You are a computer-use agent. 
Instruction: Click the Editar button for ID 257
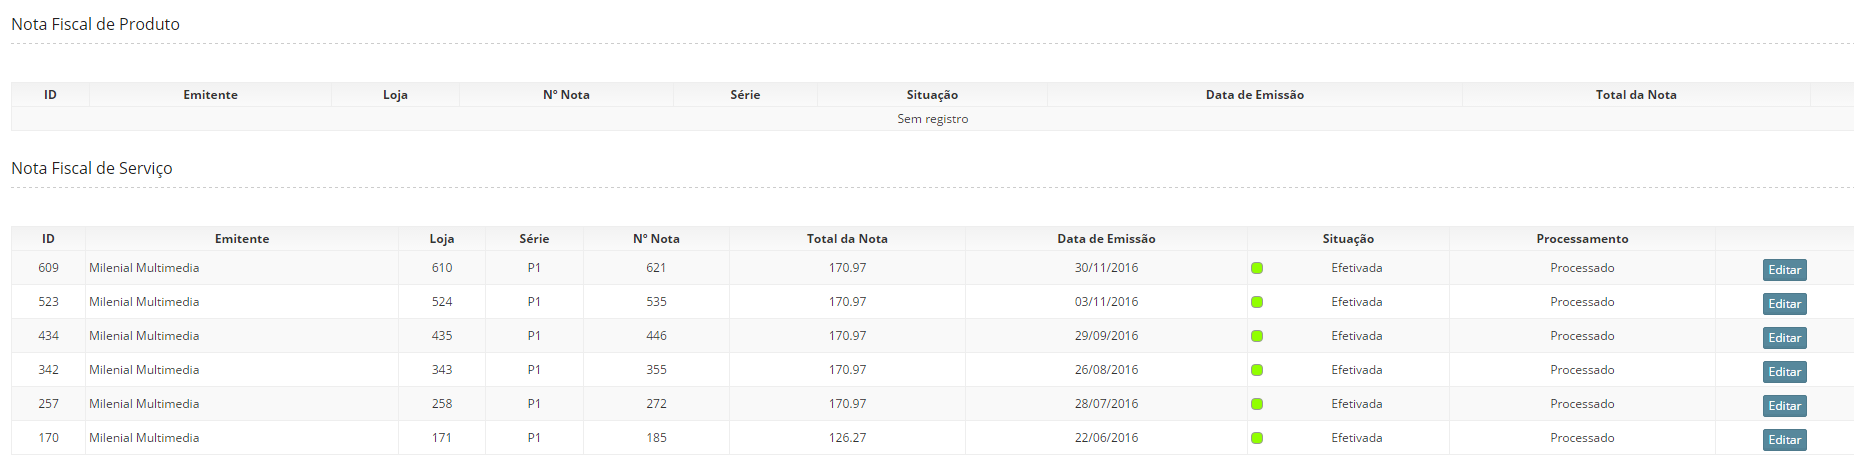coord(1784,406)
